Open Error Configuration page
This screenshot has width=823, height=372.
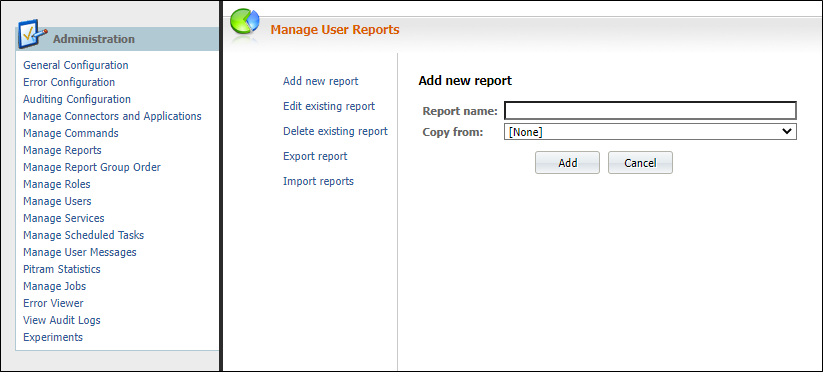click(x=69, y=82)
